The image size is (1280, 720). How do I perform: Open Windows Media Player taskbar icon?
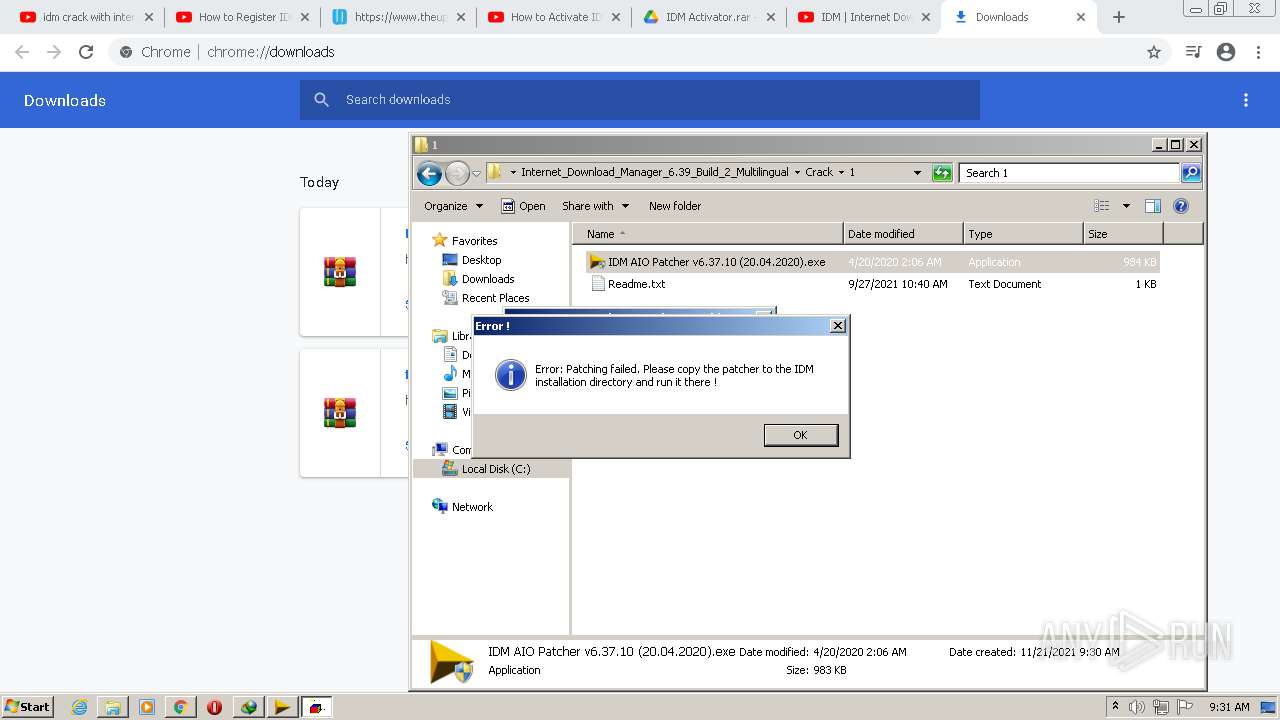147,707
